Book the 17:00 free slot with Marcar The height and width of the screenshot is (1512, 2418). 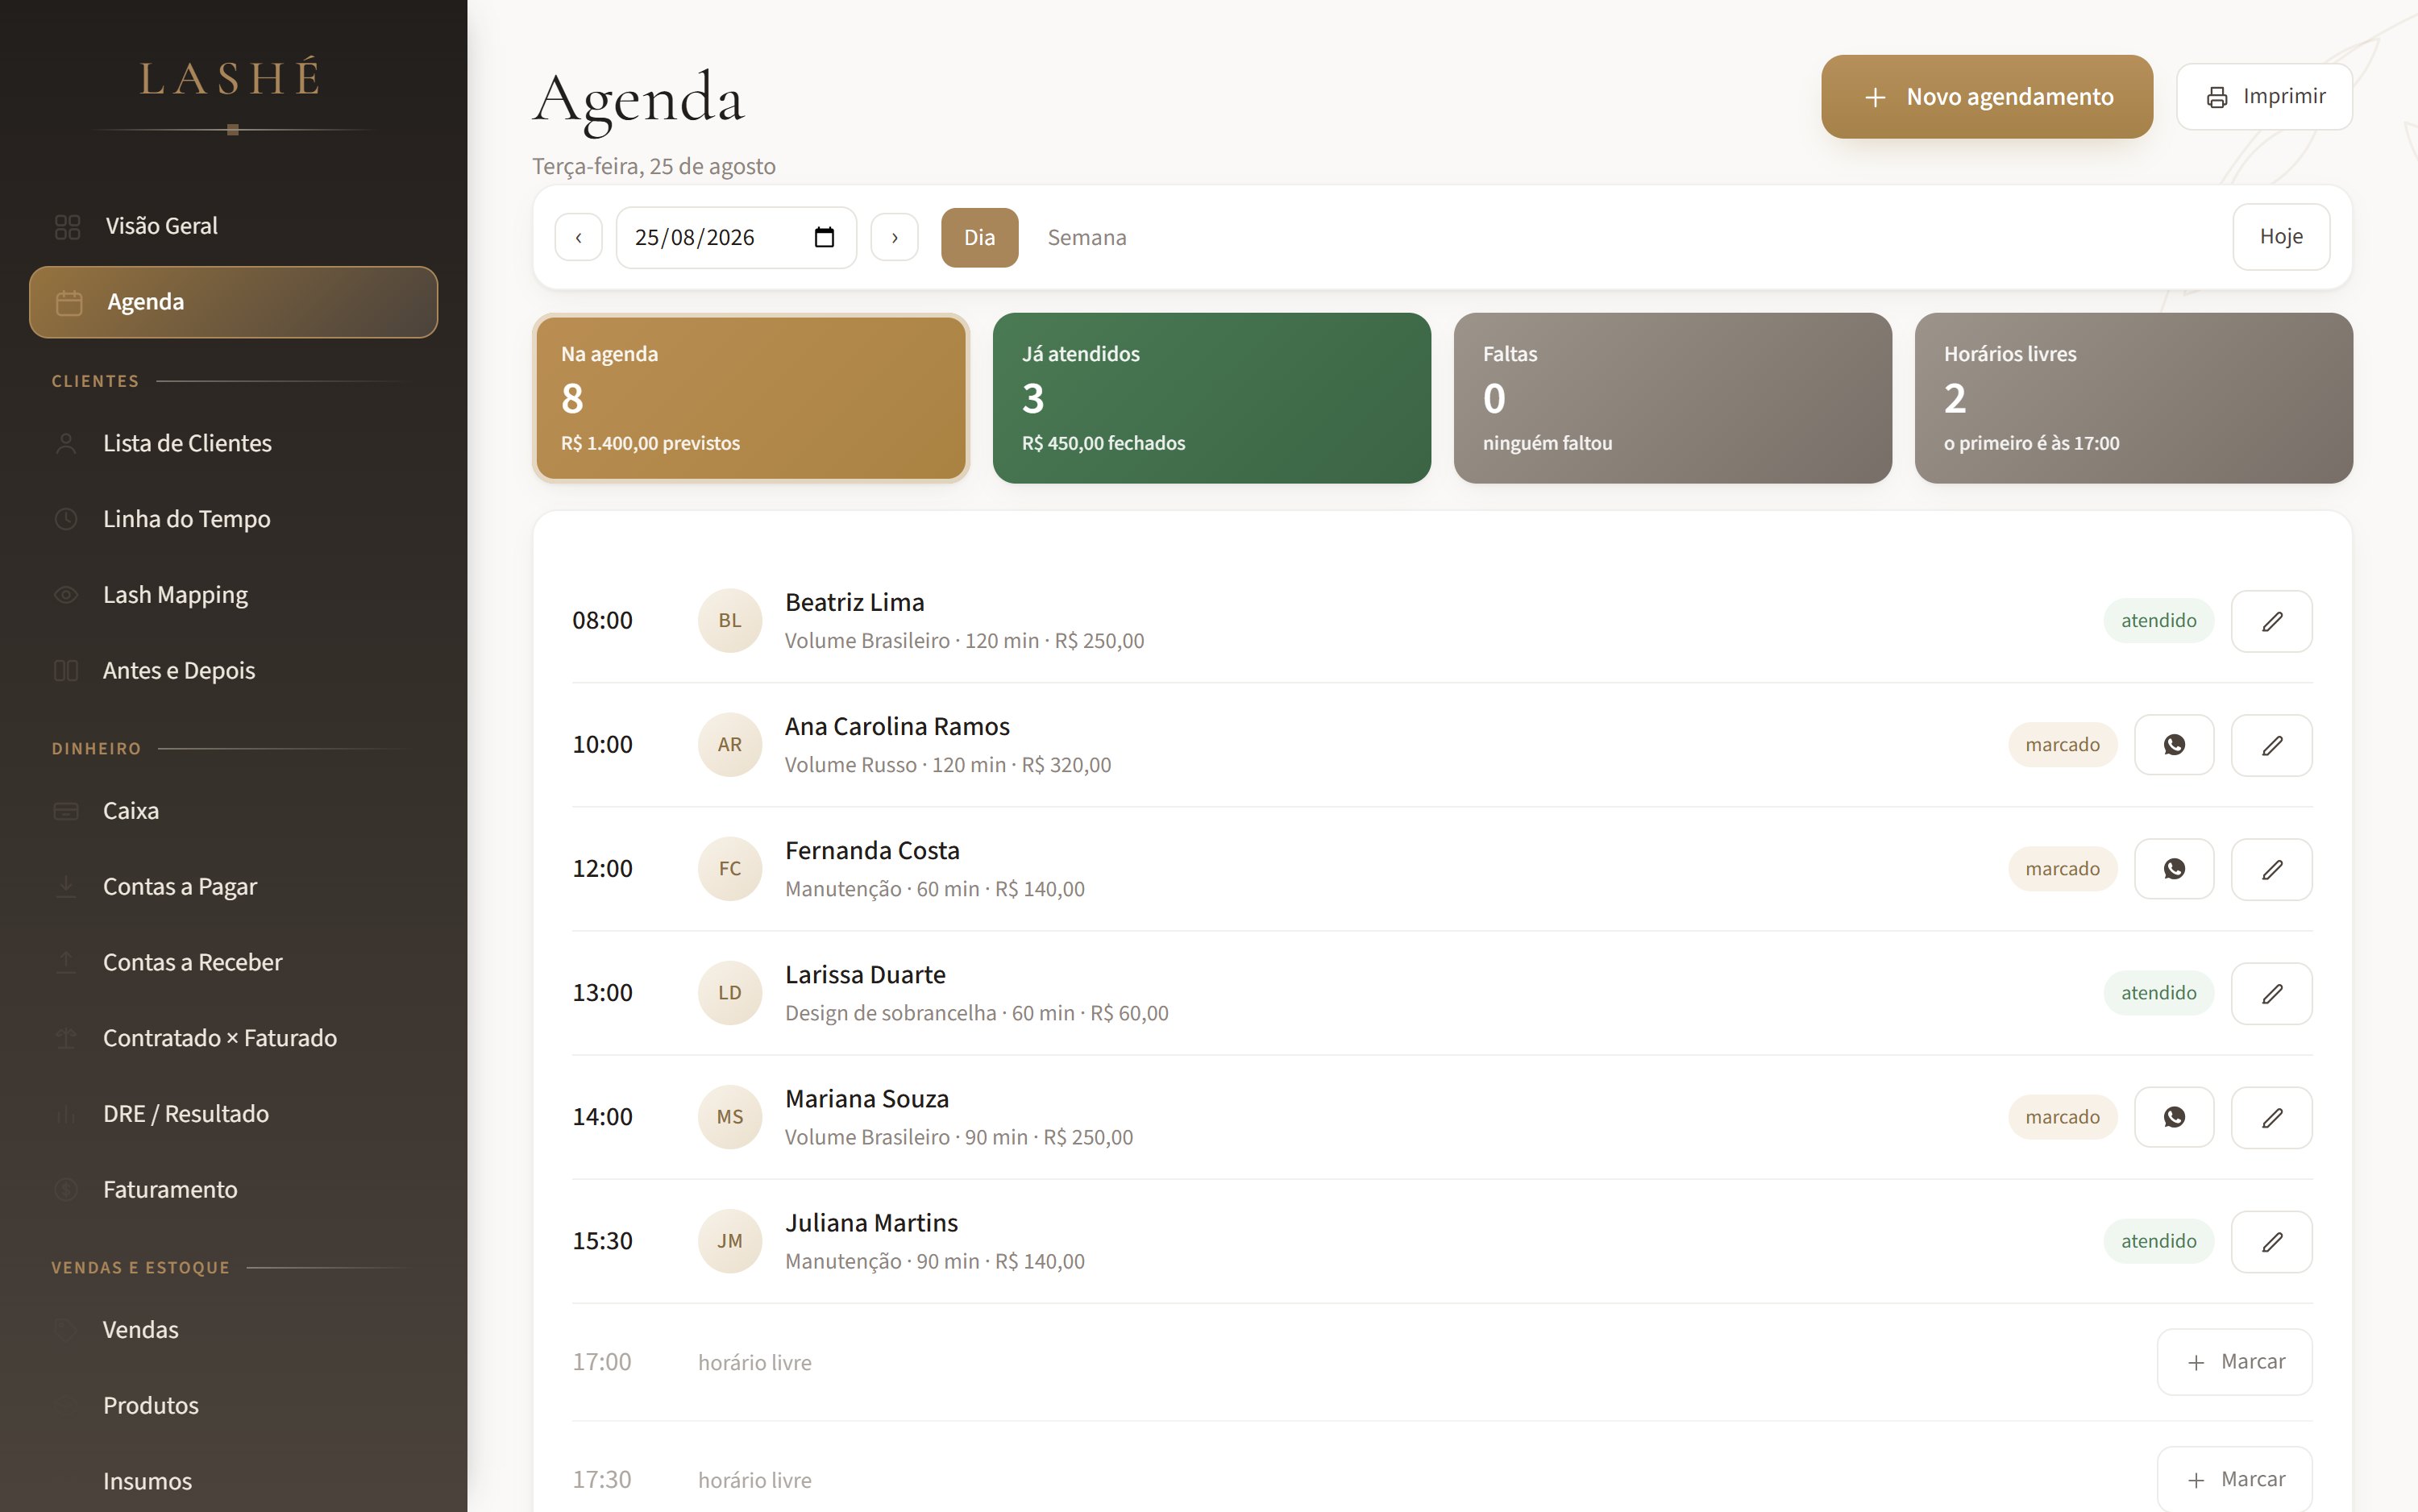click(2234, 1362)
